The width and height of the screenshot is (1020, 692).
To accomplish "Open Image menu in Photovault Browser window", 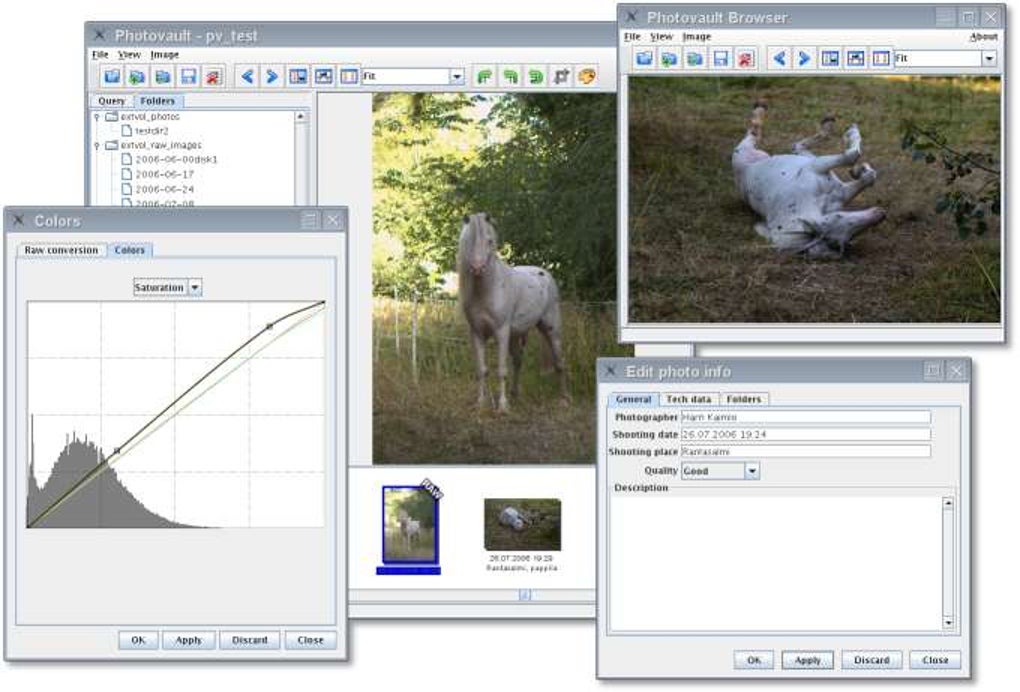I will (x=697, y=36).
